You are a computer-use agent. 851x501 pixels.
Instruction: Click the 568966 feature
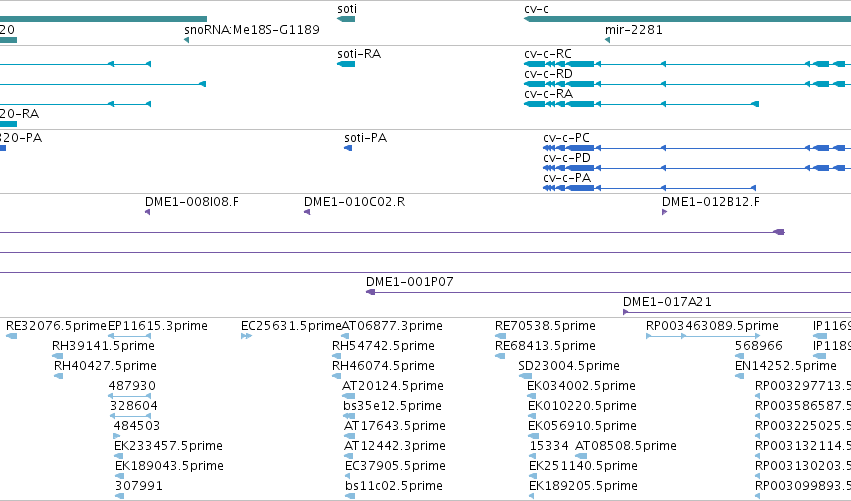pos(739,357)
